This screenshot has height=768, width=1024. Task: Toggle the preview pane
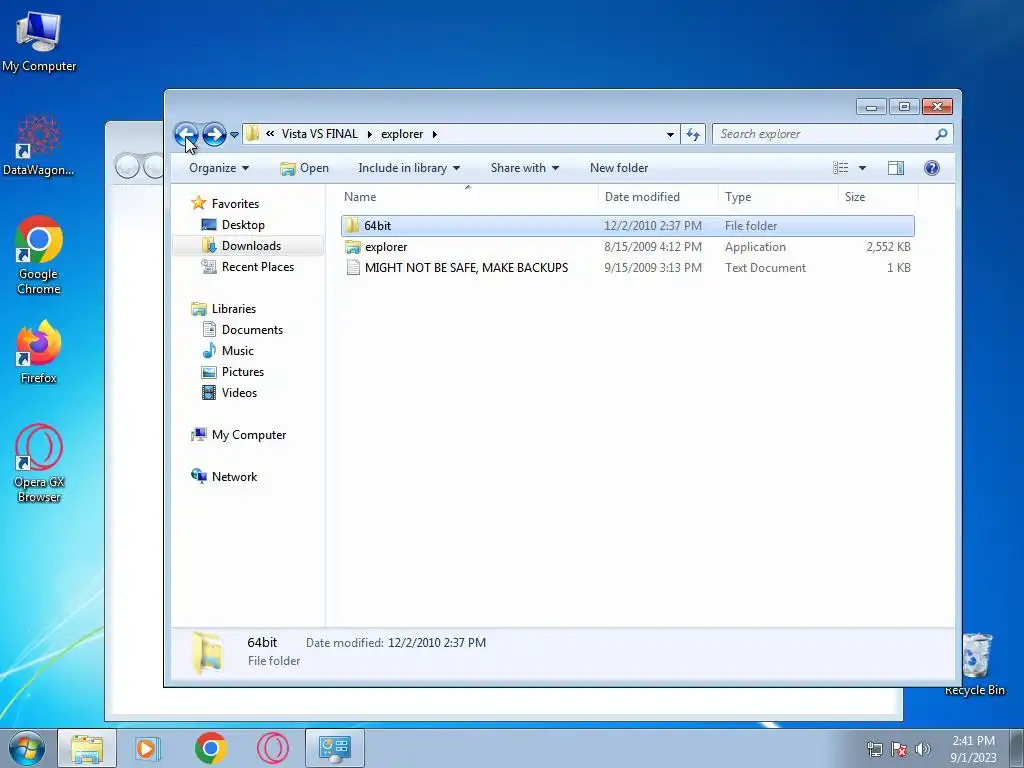coord(896,168)
